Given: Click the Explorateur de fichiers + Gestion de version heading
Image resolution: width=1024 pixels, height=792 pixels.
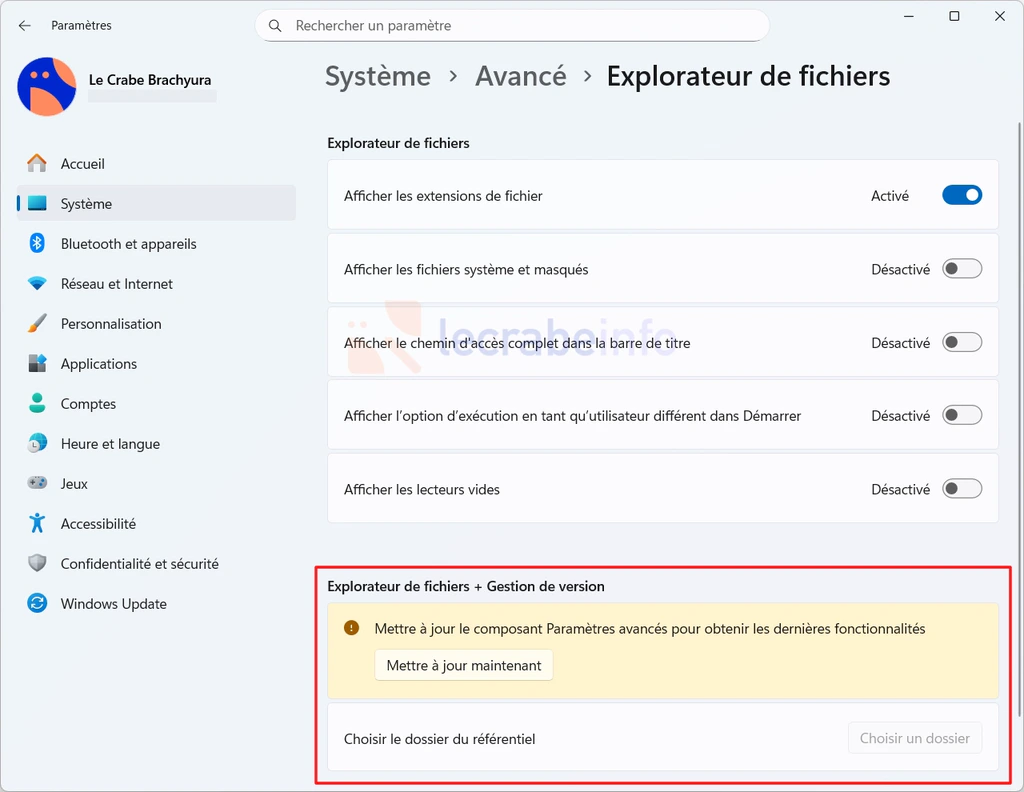Looking at the screenshot, I should [x=466, y=586].
